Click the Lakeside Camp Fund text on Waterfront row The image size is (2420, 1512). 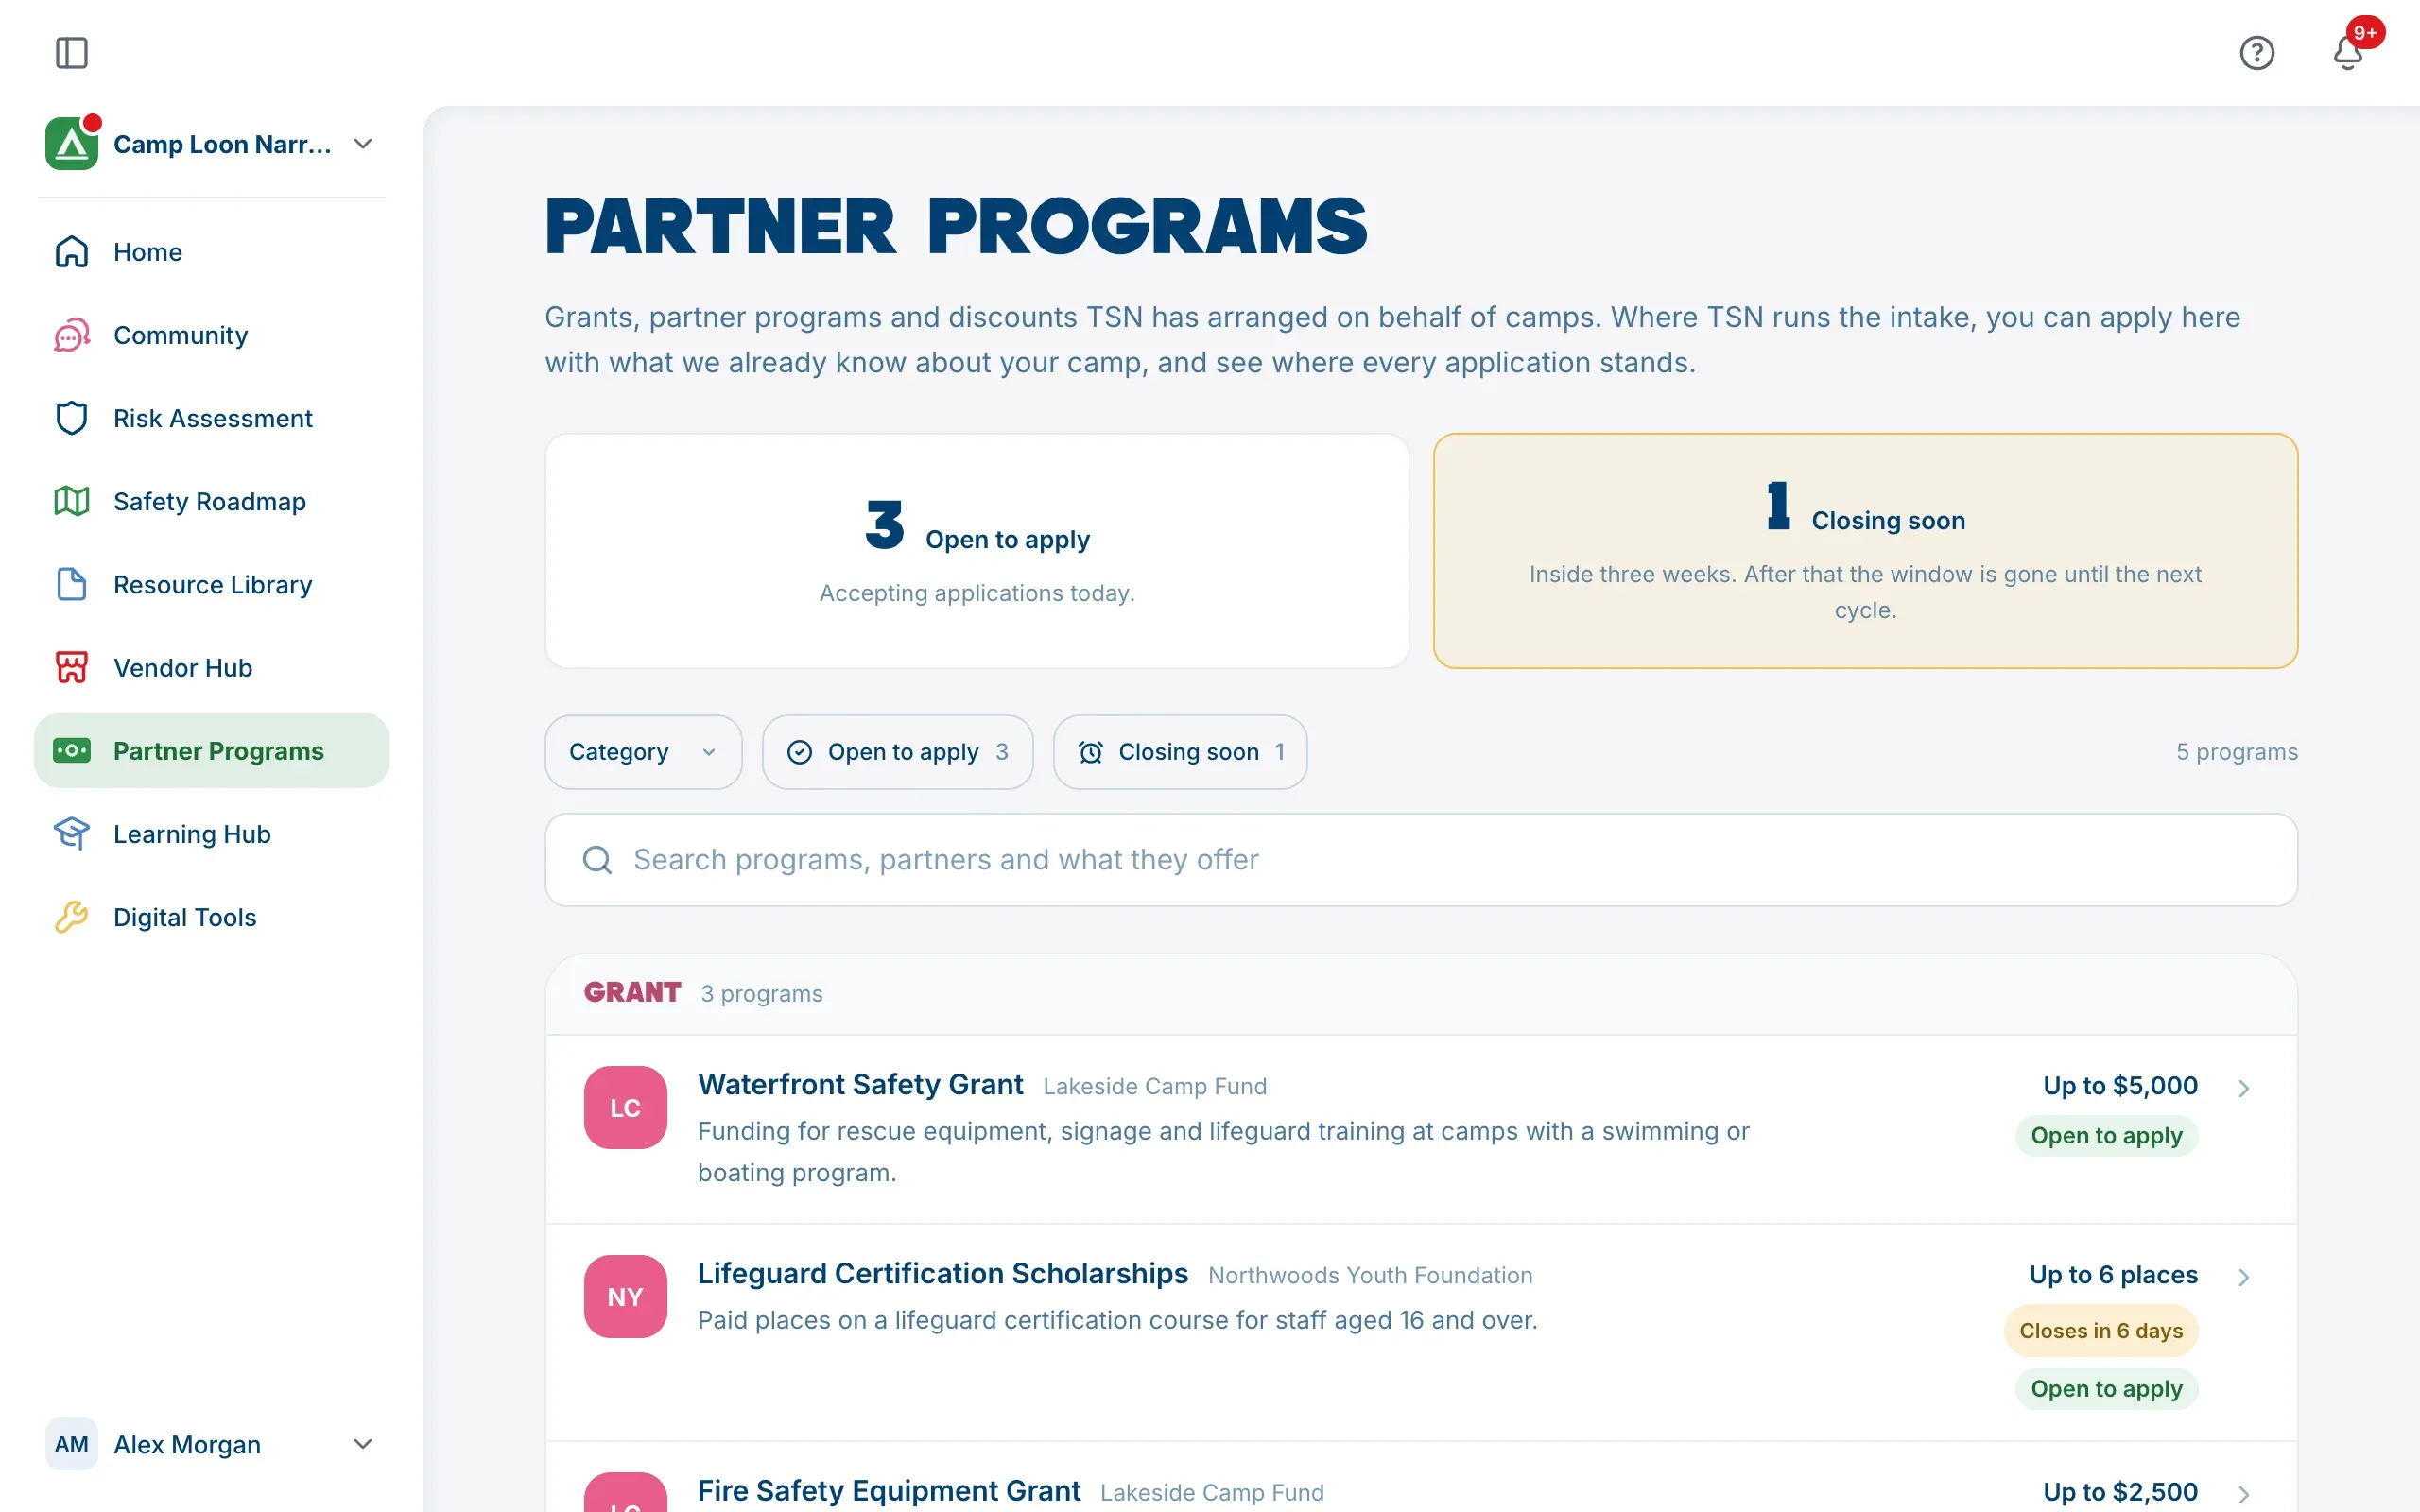[1154, 1087]
